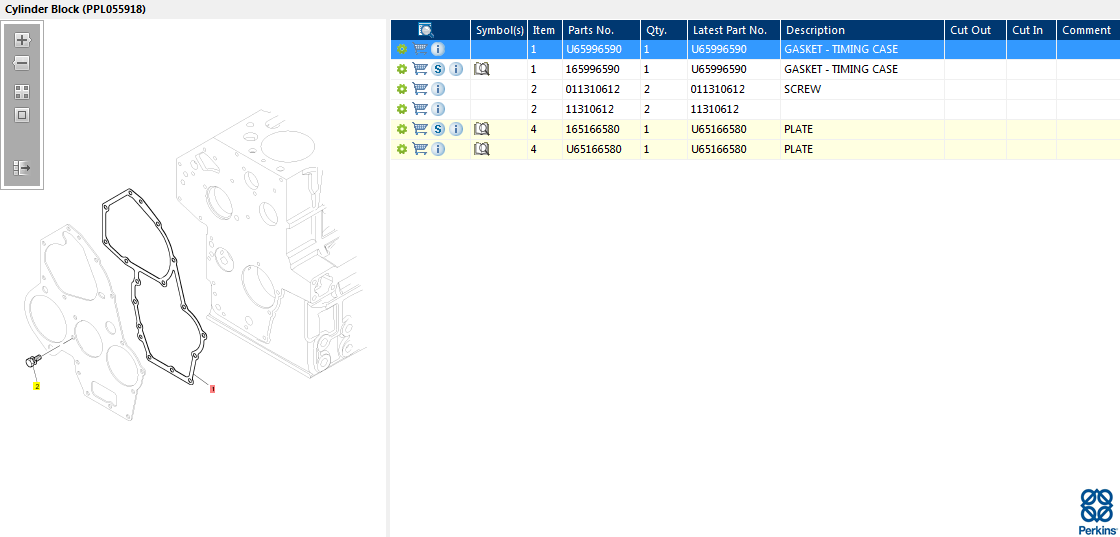Click gear icon for part U65166580
The height and width of the screenshot is (537, 1120).
pos(401,149)
